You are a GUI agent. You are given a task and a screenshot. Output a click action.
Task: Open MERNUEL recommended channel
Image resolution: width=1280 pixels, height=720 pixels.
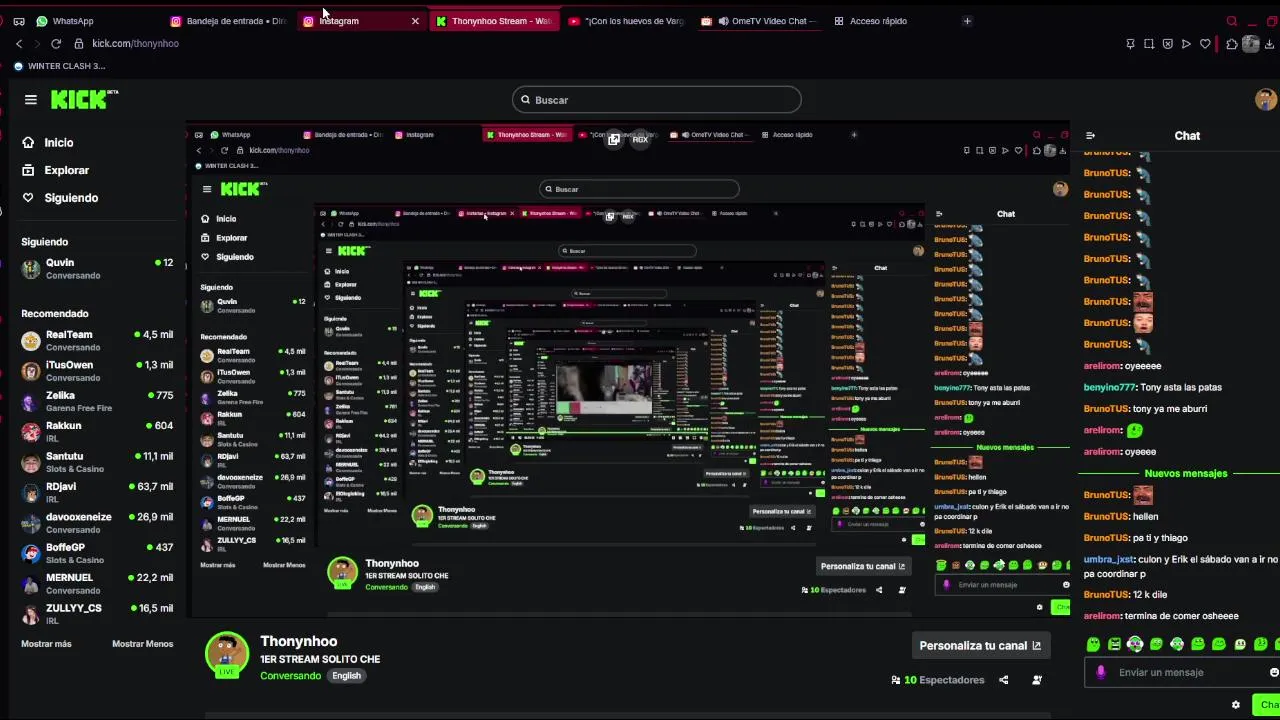(x=98, y=583)
